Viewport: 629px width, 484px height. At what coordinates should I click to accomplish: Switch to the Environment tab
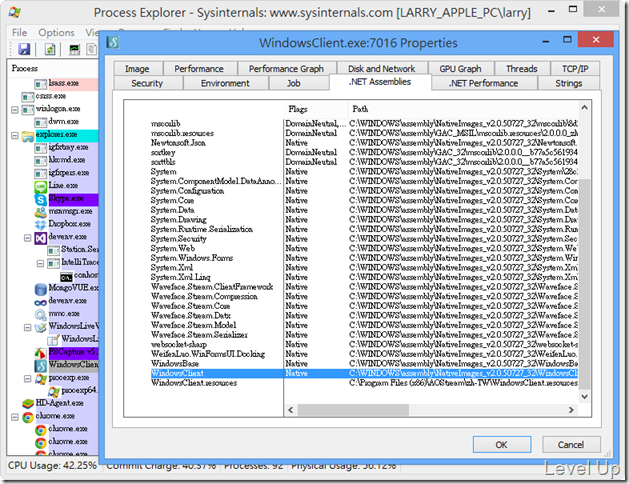(x=225, y=83)
